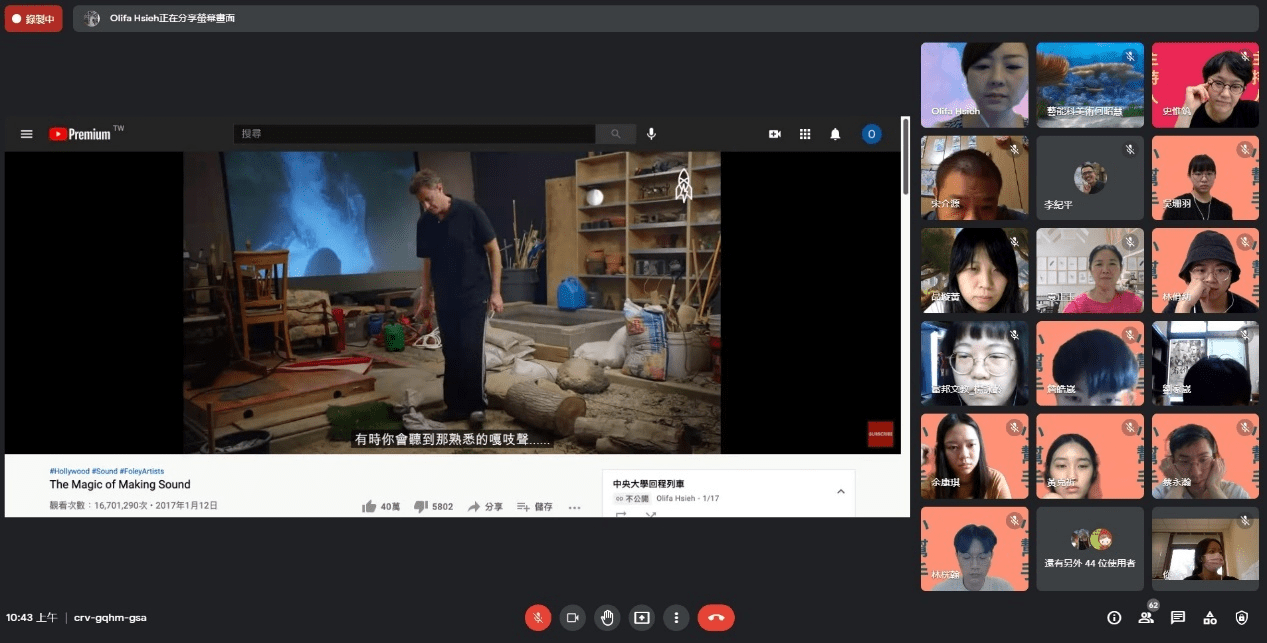
Task: Hang up with the red leave call button
Action: [x=716, y=618]
